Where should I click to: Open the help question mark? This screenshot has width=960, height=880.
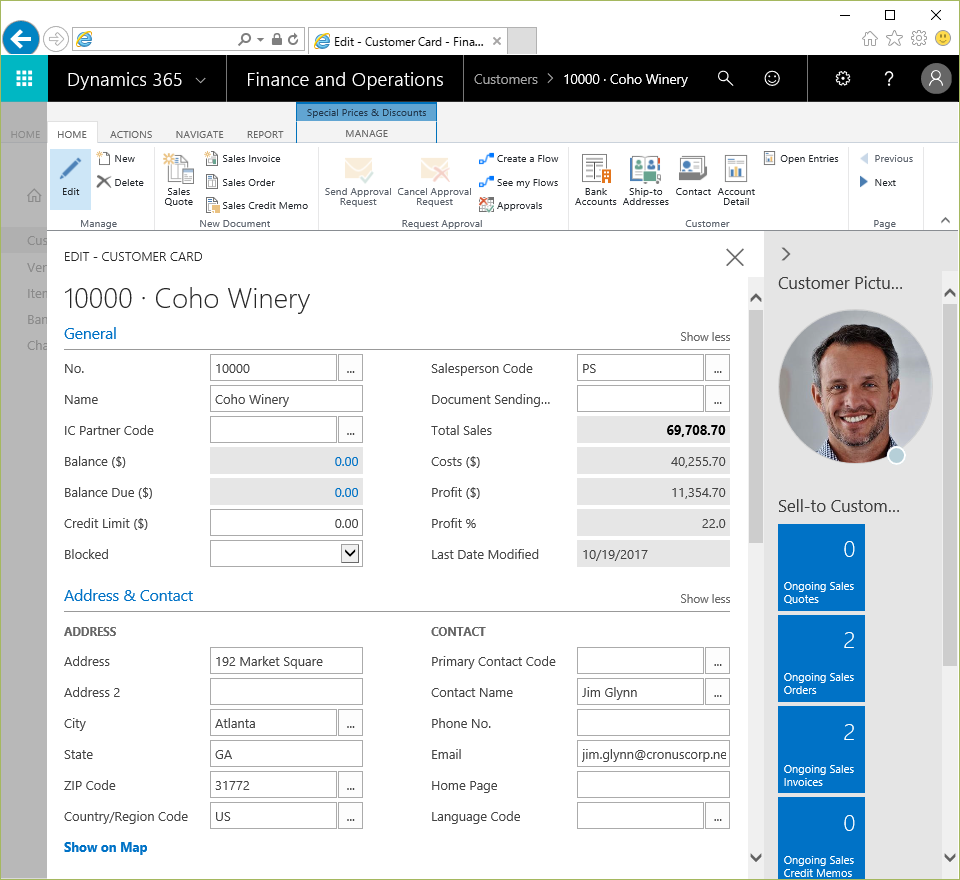[x=889, y=78]
